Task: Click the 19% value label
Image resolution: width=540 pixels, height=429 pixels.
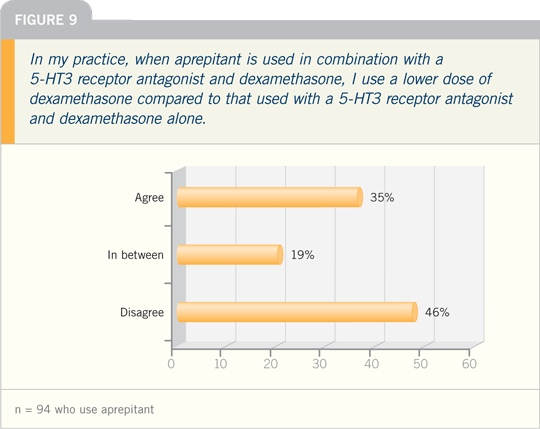Action: click(x=302, y=255)
